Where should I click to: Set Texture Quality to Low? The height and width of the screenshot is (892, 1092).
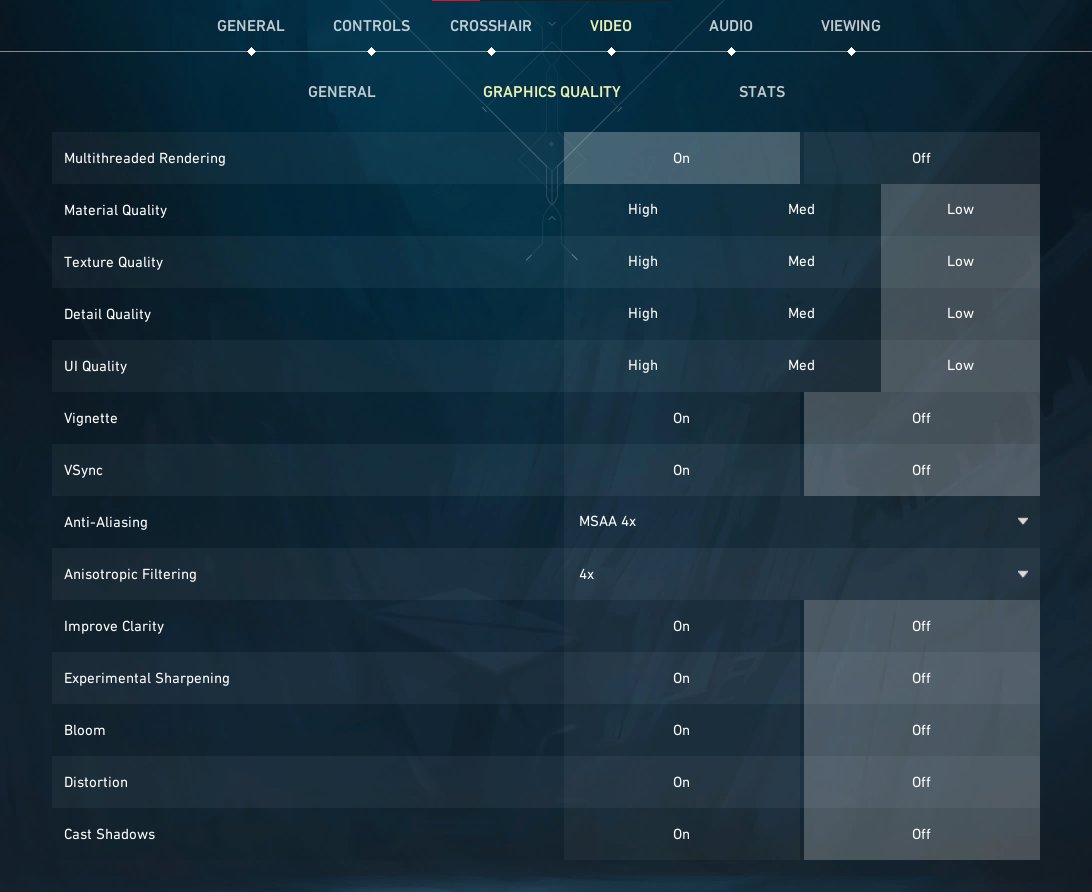tap(960, 262)
